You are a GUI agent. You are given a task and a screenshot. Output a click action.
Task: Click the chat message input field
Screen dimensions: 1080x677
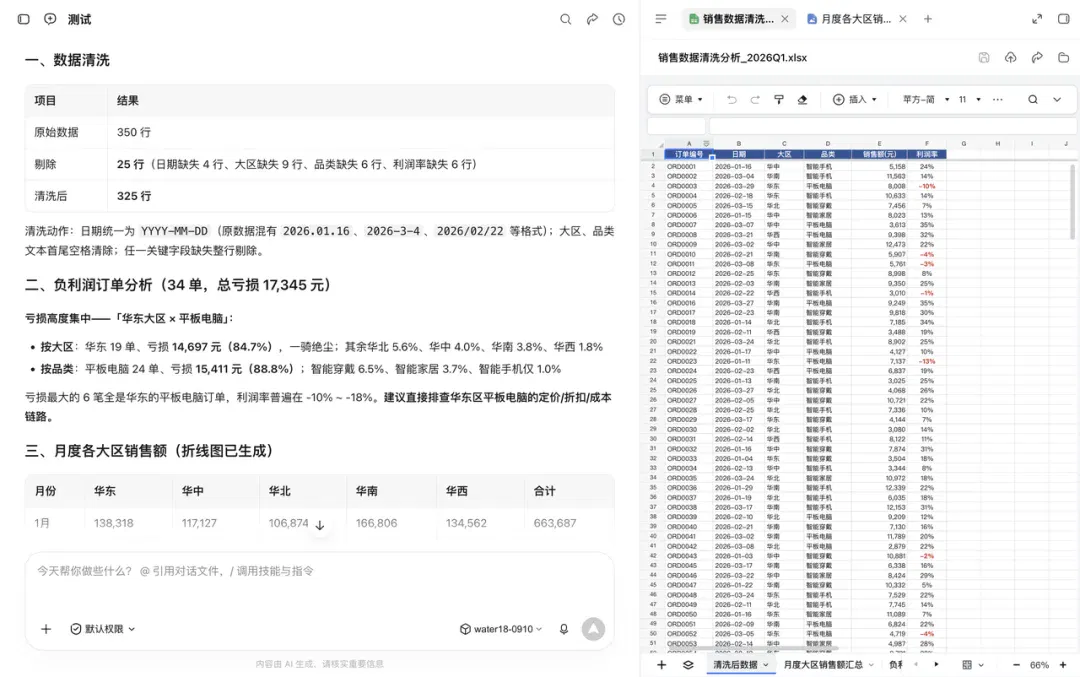point(320,571)
